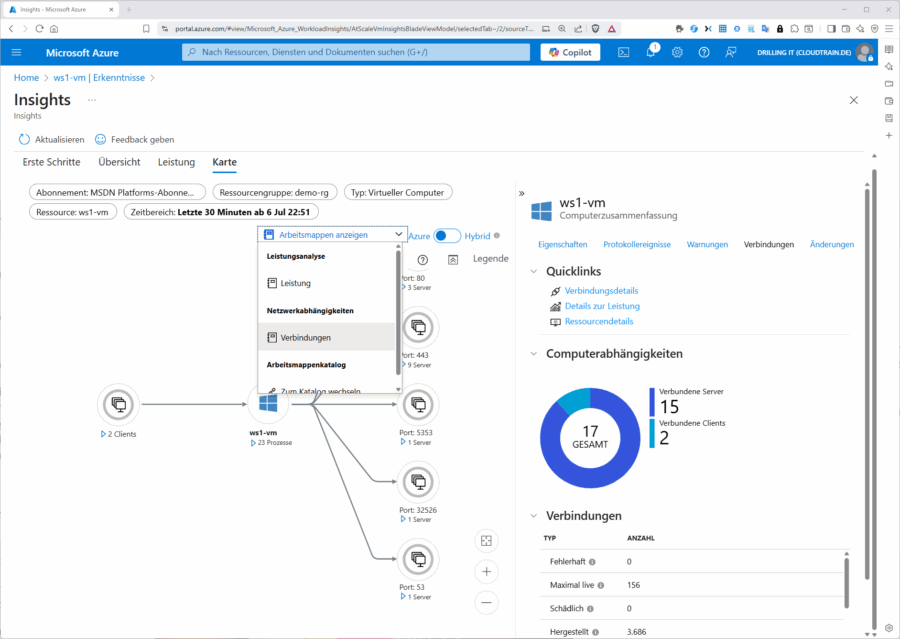The width and height of the screenshot is (900, 639).
Task: Open the Details zur Leistung quicklink
Action: tap(602, 306)
